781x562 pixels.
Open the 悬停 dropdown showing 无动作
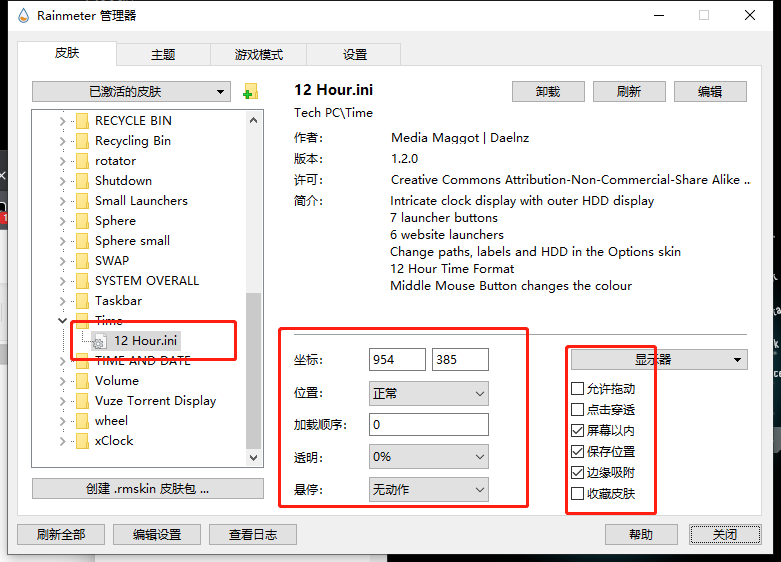pyautogui.click(x=429, y=490)
